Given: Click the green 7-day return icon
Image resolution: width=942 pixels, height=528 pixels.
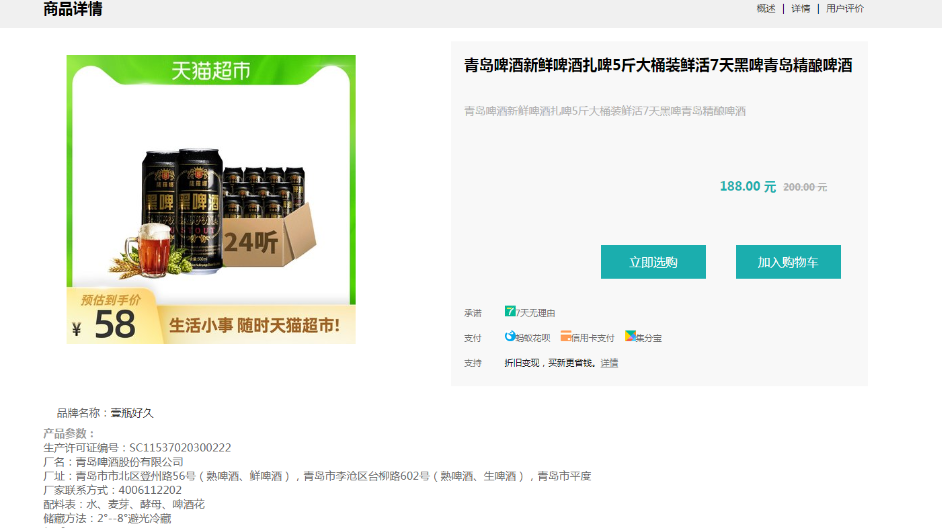Looking at the screenshot, I should (510, 311).
